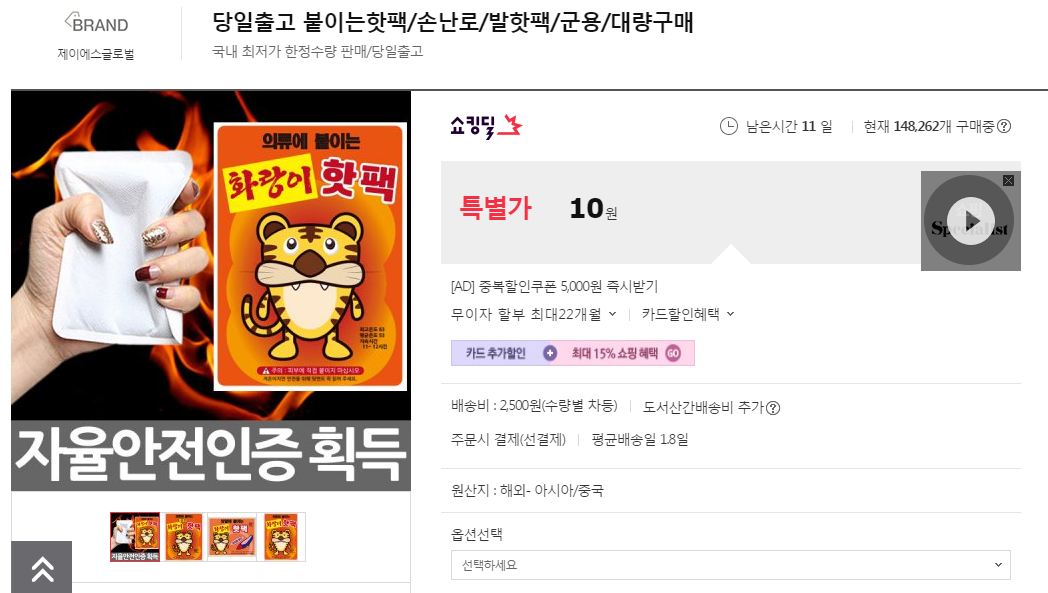This screenshot has width=1048, height=593.
Task: Jump to top with double-chevron button
Action: coord(41,567)
